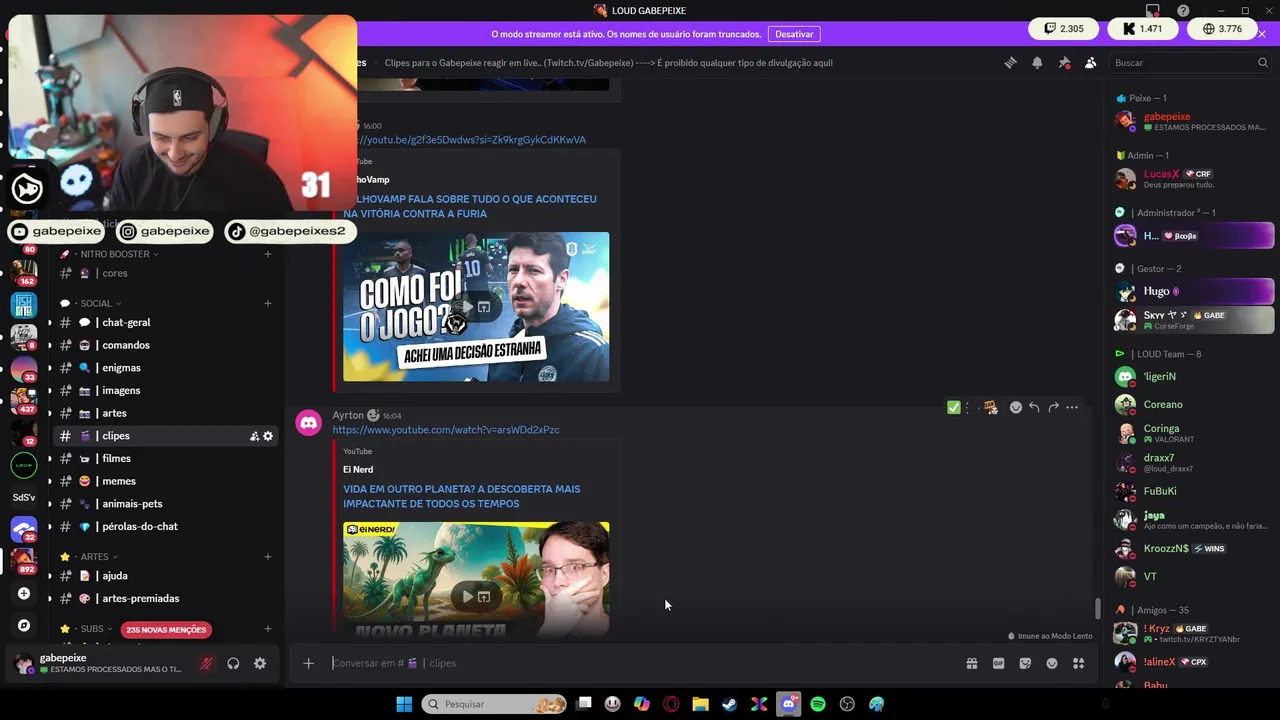
Task: Open Explore servers compass icon
Action: coord(24,625)
